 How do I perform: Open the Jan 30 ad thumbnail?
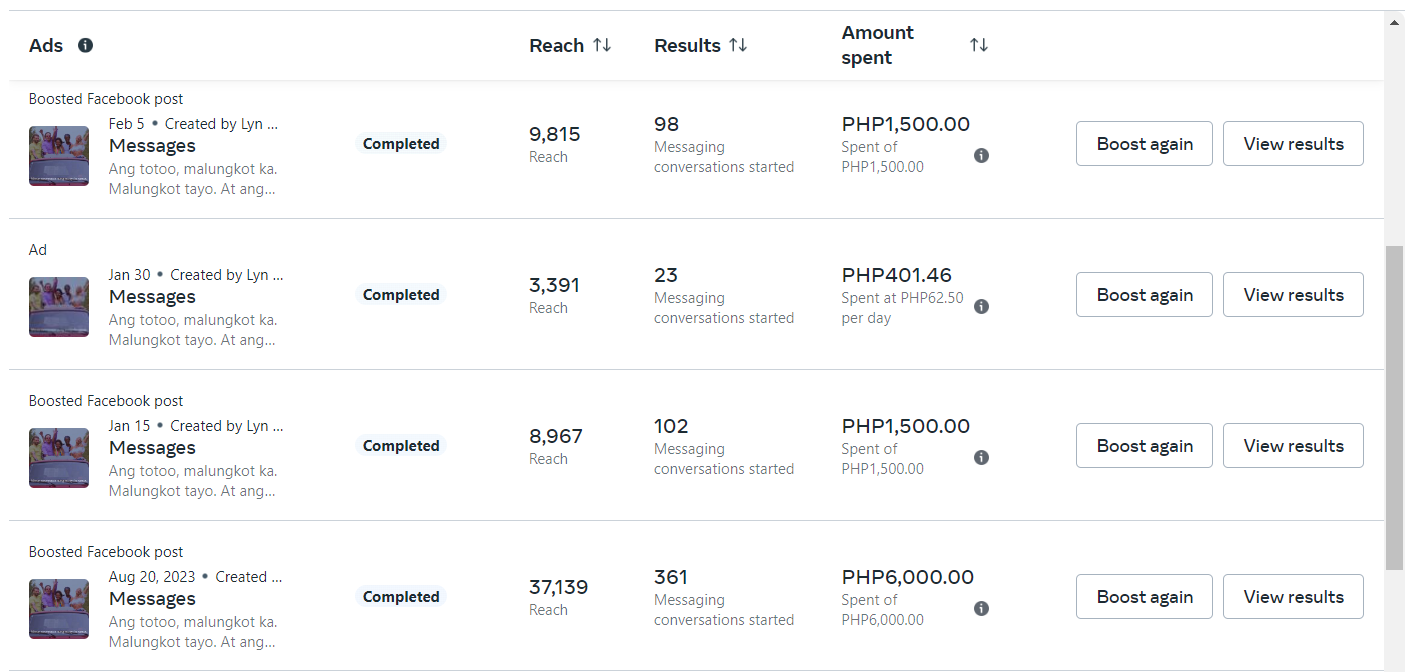click(x=59, y=307)
